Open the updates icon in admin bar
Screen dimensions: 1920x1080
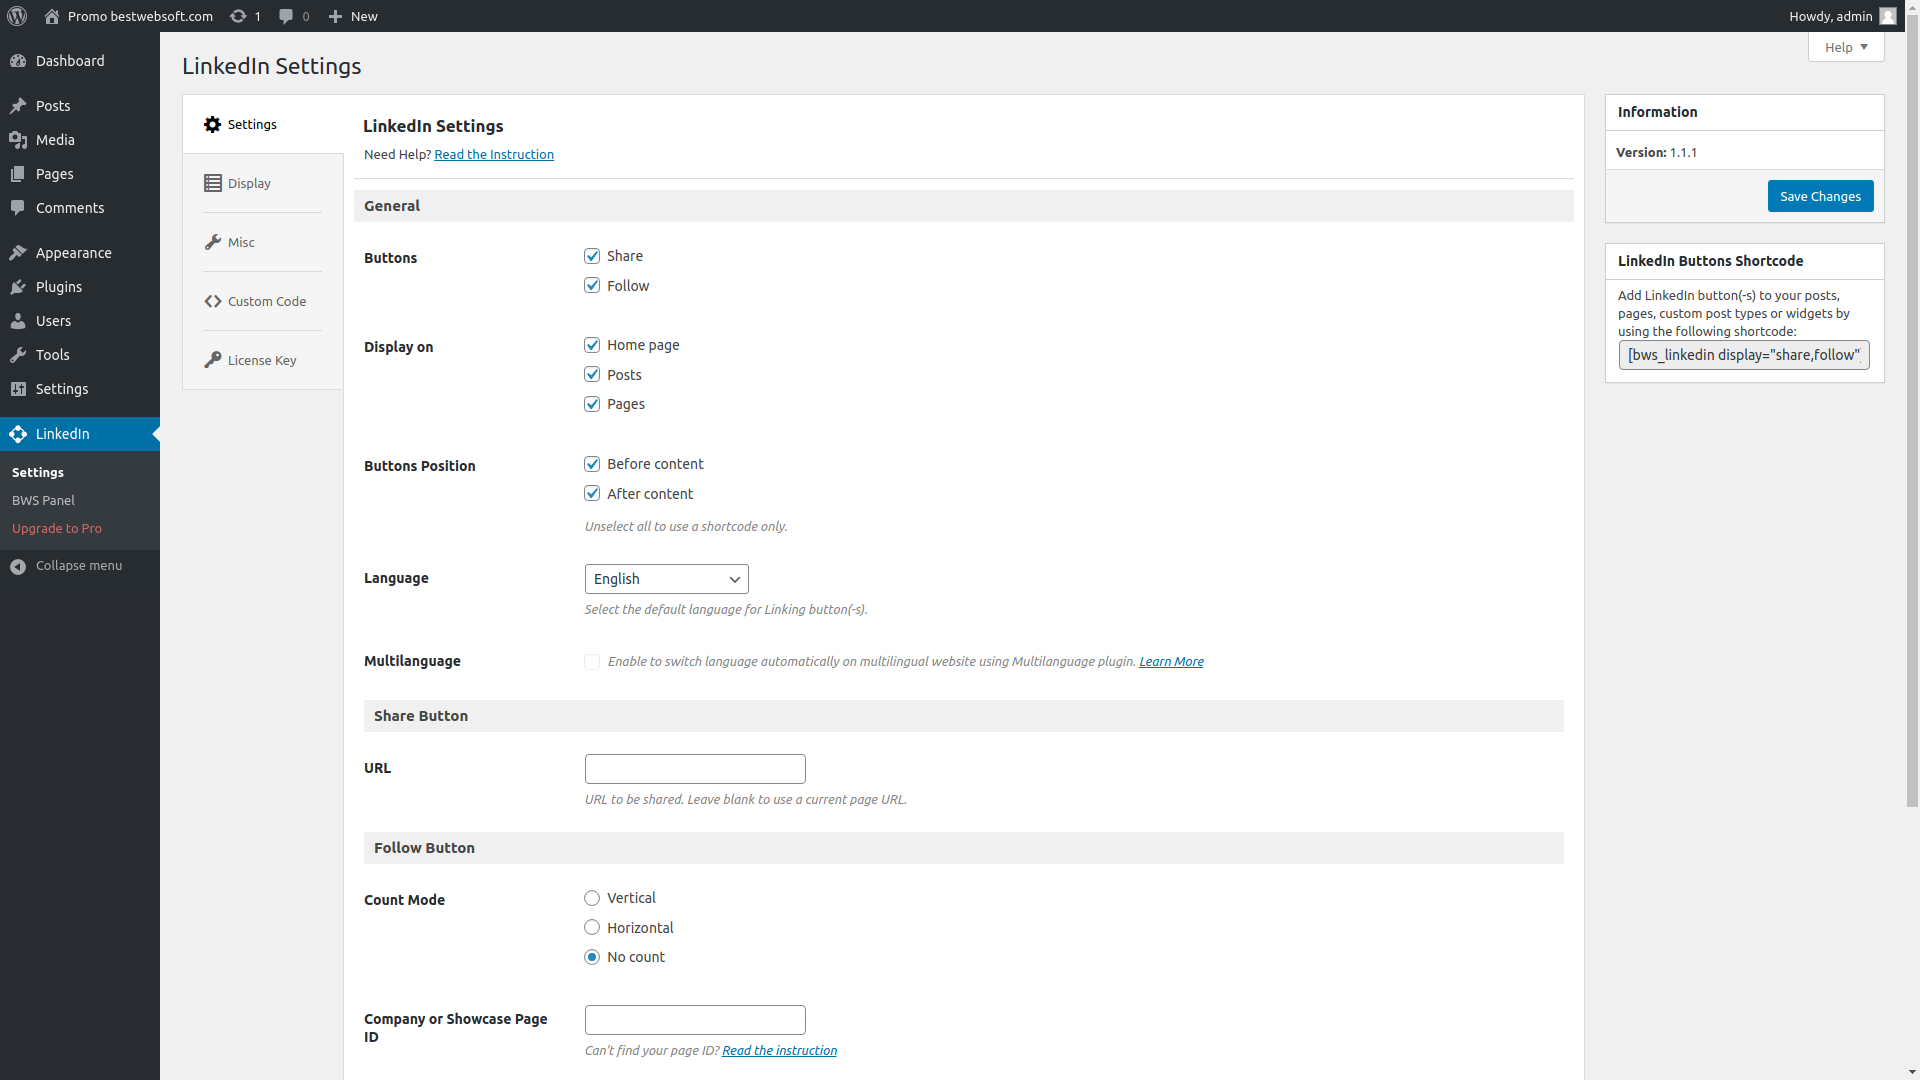[x=238, y=16]
